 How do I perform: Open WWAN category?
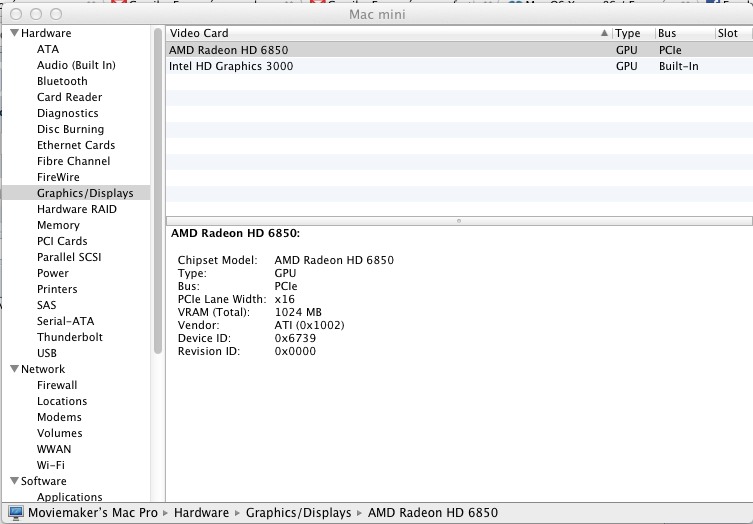[54, 449]
